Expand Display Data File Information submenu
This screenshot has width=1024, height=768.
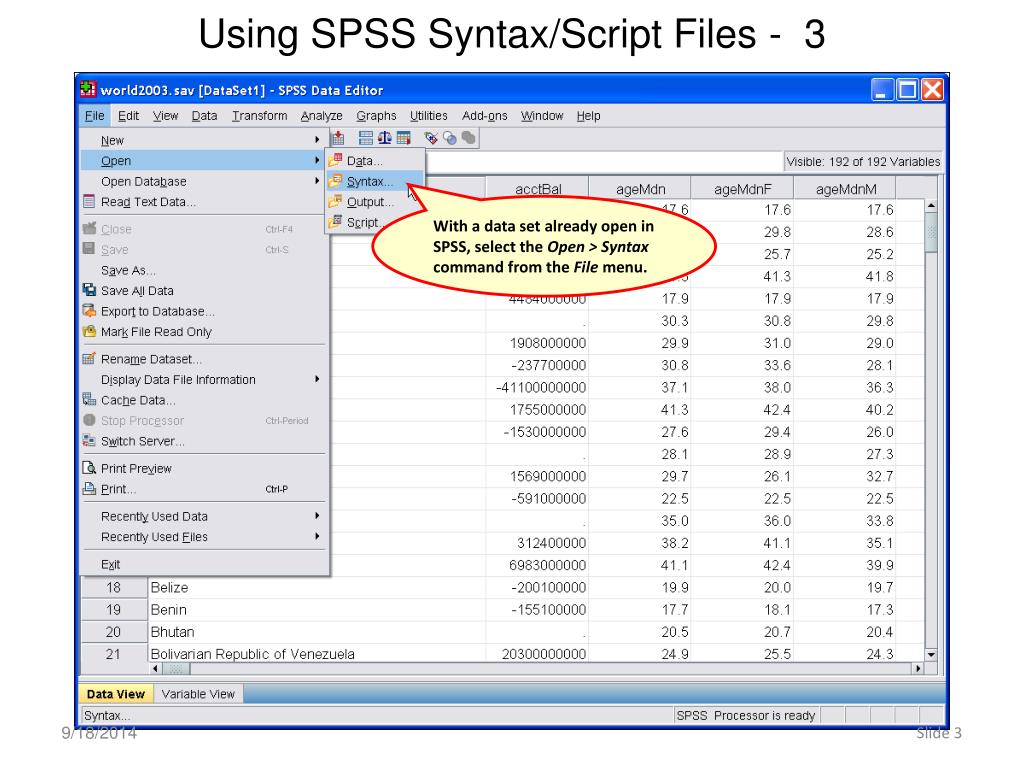click(x=204, y=379)
